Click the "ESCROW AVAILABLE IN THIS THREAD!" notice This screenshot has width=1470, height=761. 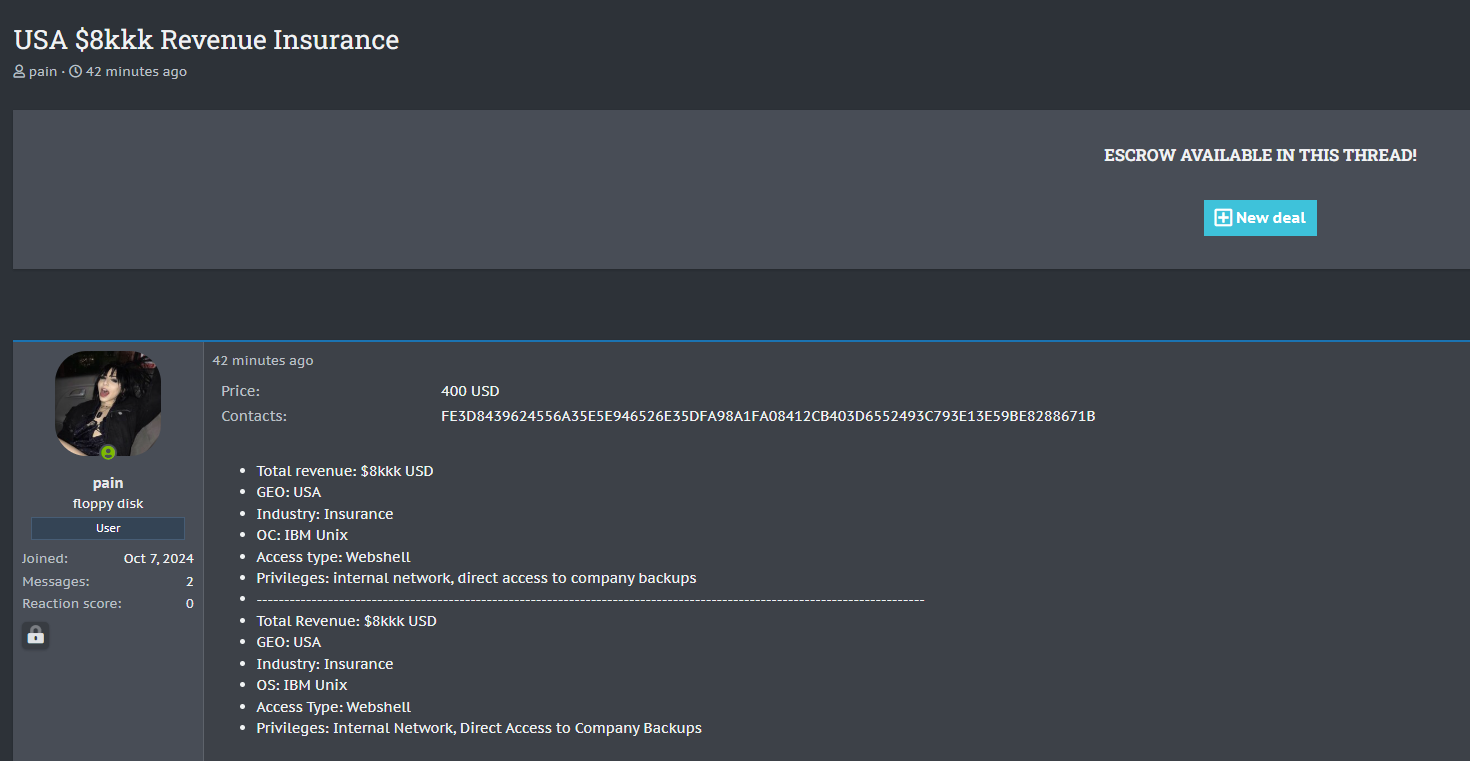(x=1260, y=156)
